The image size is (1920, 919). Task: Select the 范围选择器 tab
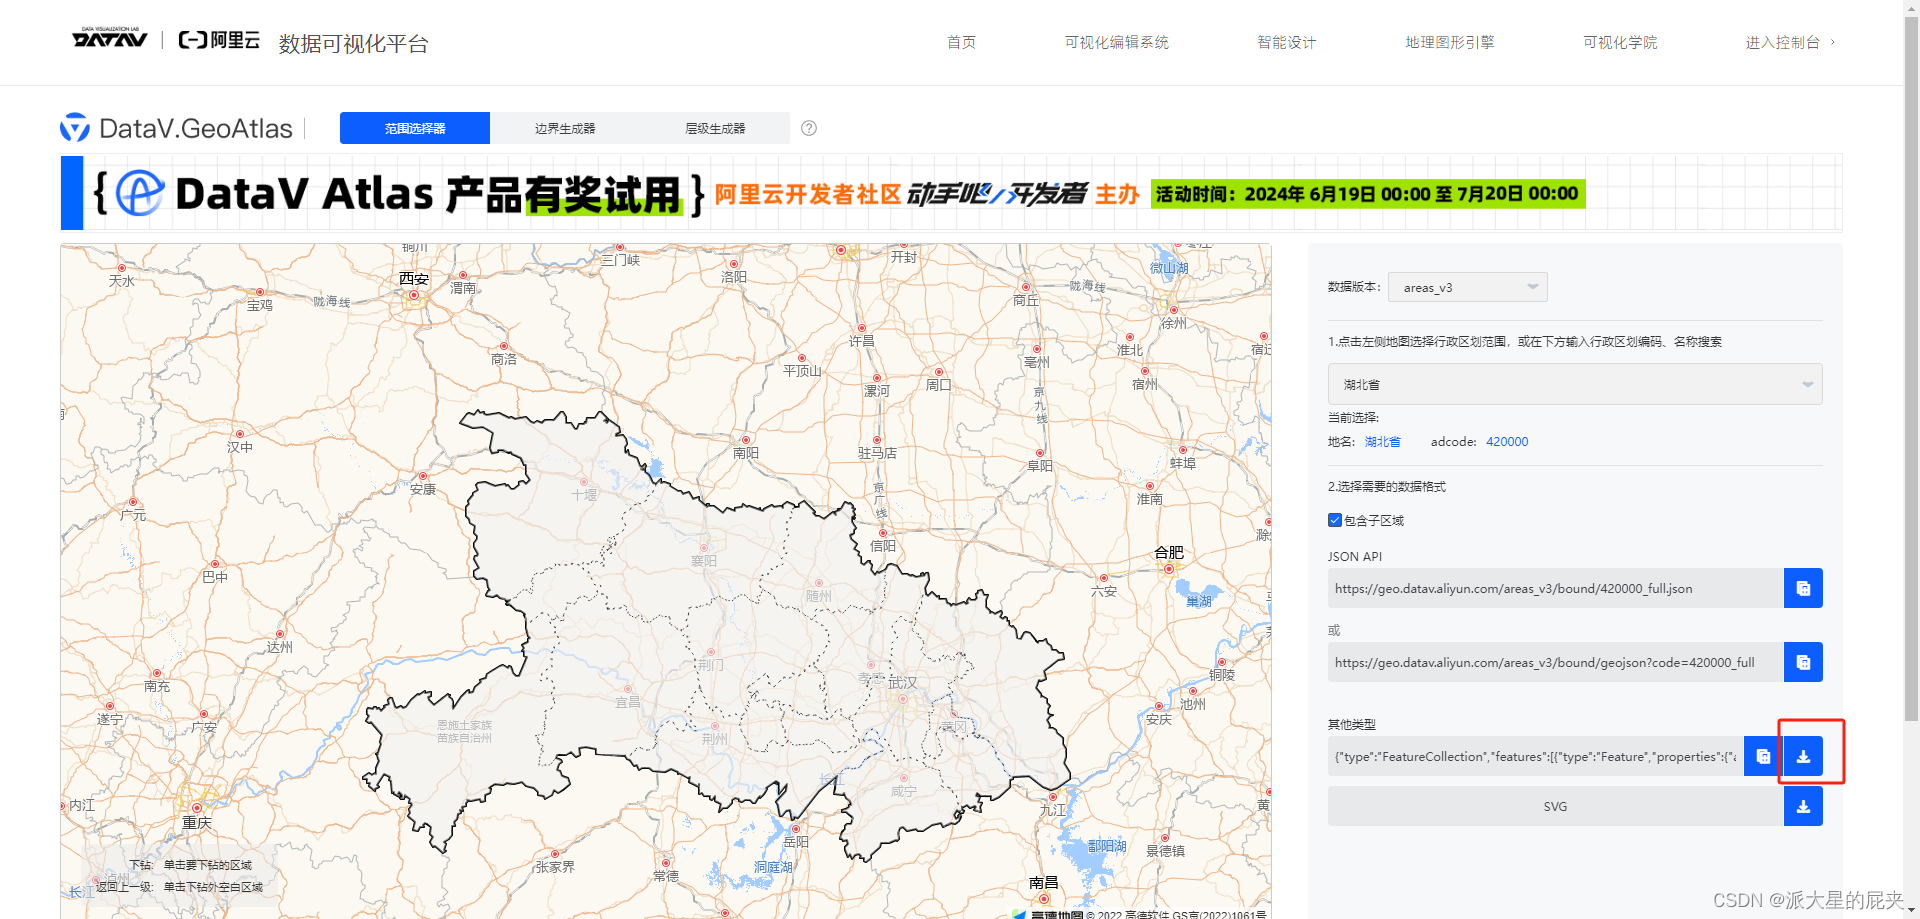pos(415,128)
